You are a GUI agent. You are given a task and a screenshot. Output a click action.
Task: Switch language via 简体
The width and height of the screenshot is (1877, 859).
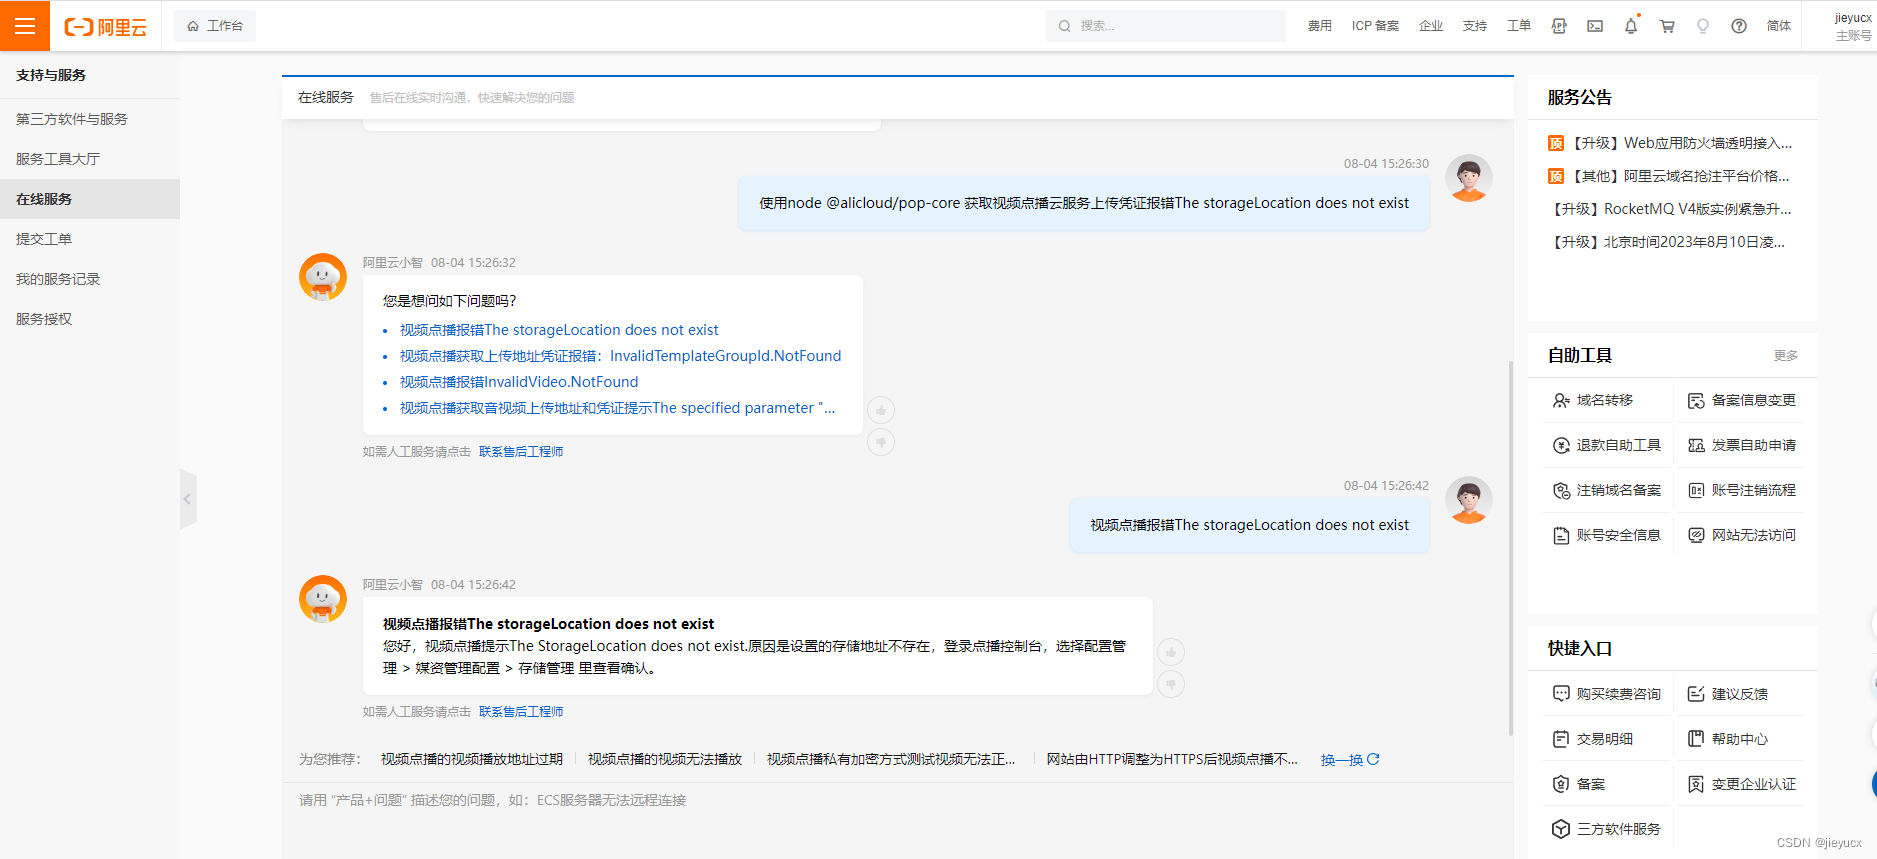pyautogui.click(x=1779, y=26)
